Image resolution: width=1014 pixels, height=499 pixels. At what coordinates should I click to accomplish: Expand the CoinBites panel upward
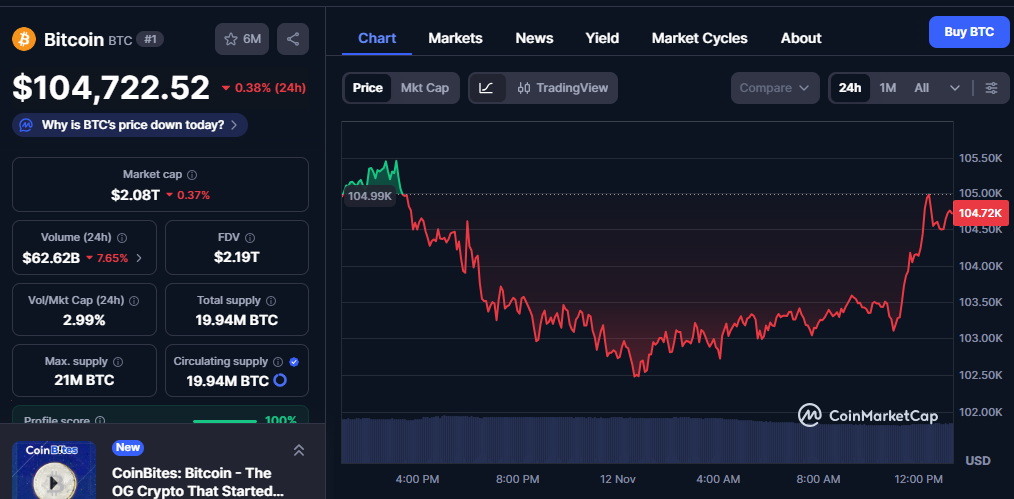[298, 450]
